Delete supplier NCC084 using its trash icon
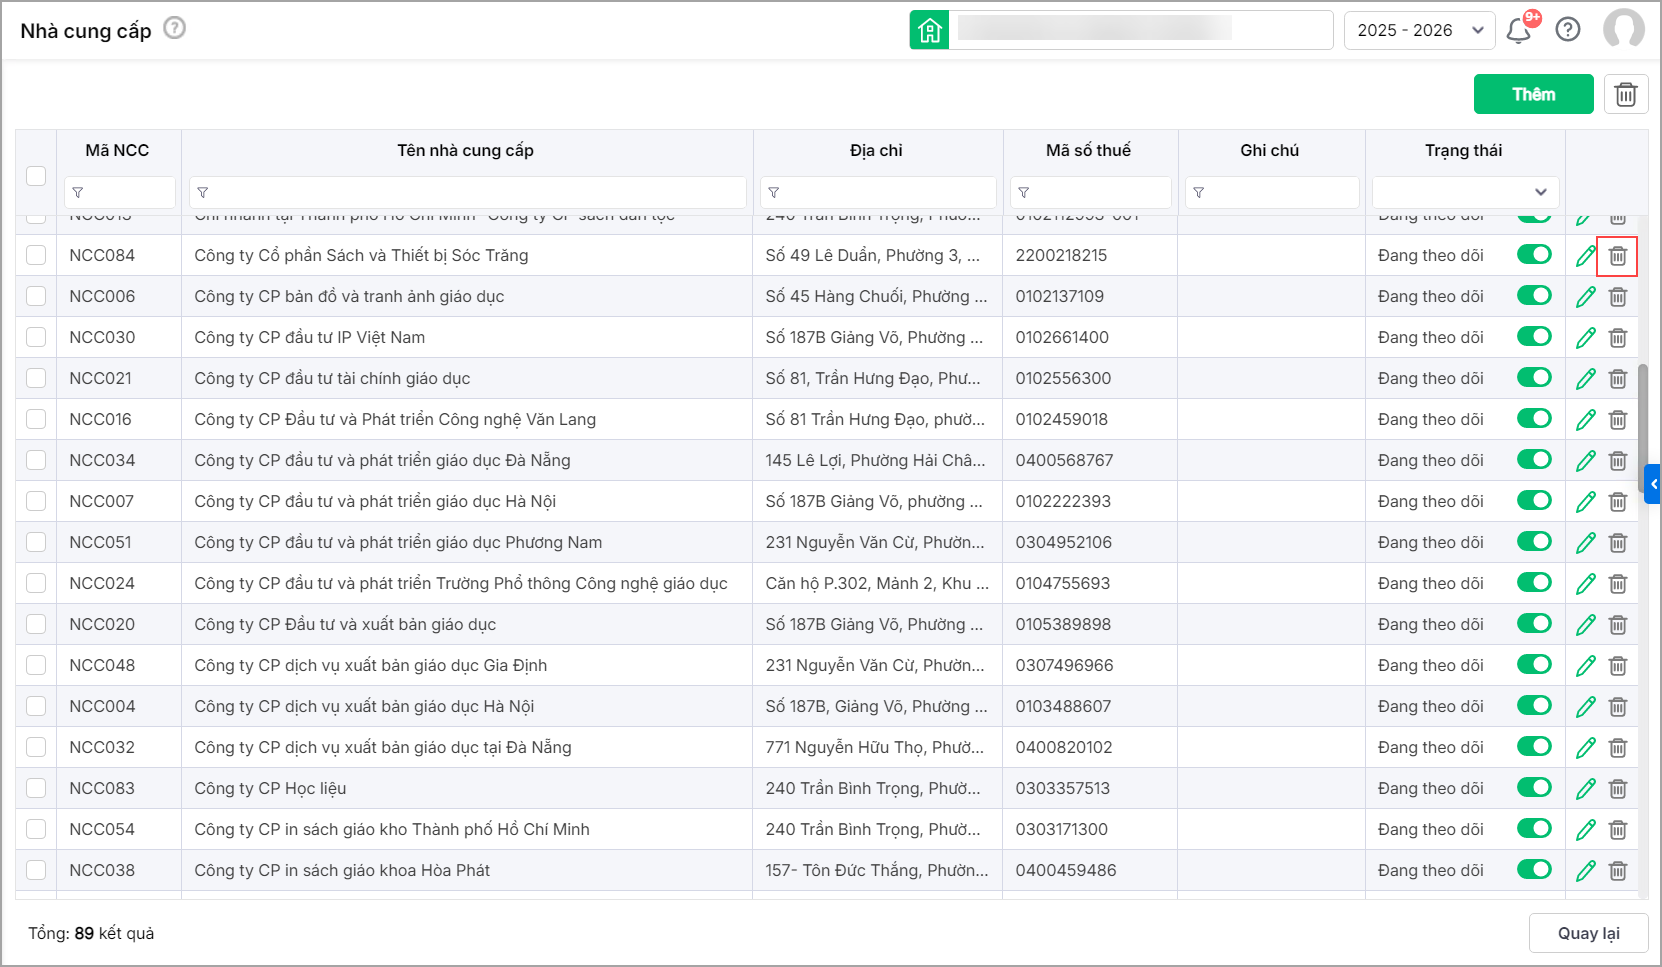Image resolution: width=1662 pixels, height=967 pixels. click(1617, 256)
